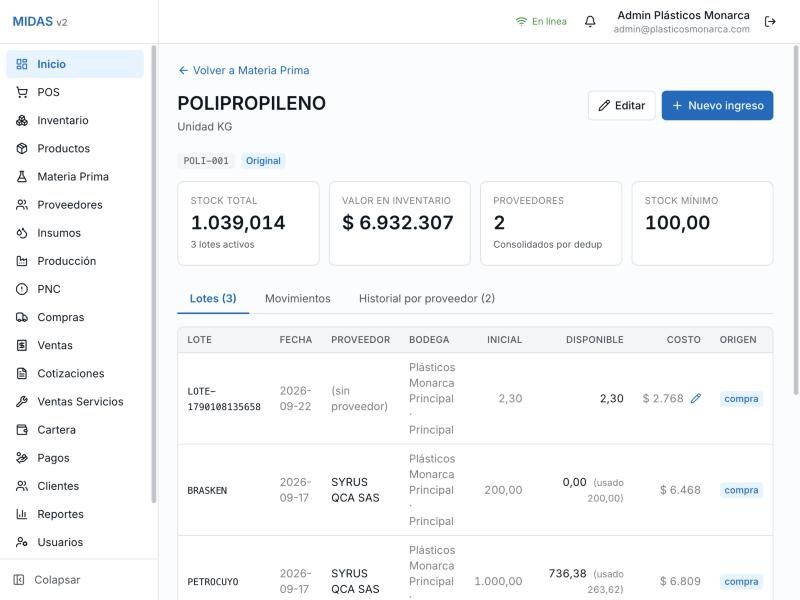Go to Compras menu label
This screenshot has width=800, height=600.
[61, 317]
